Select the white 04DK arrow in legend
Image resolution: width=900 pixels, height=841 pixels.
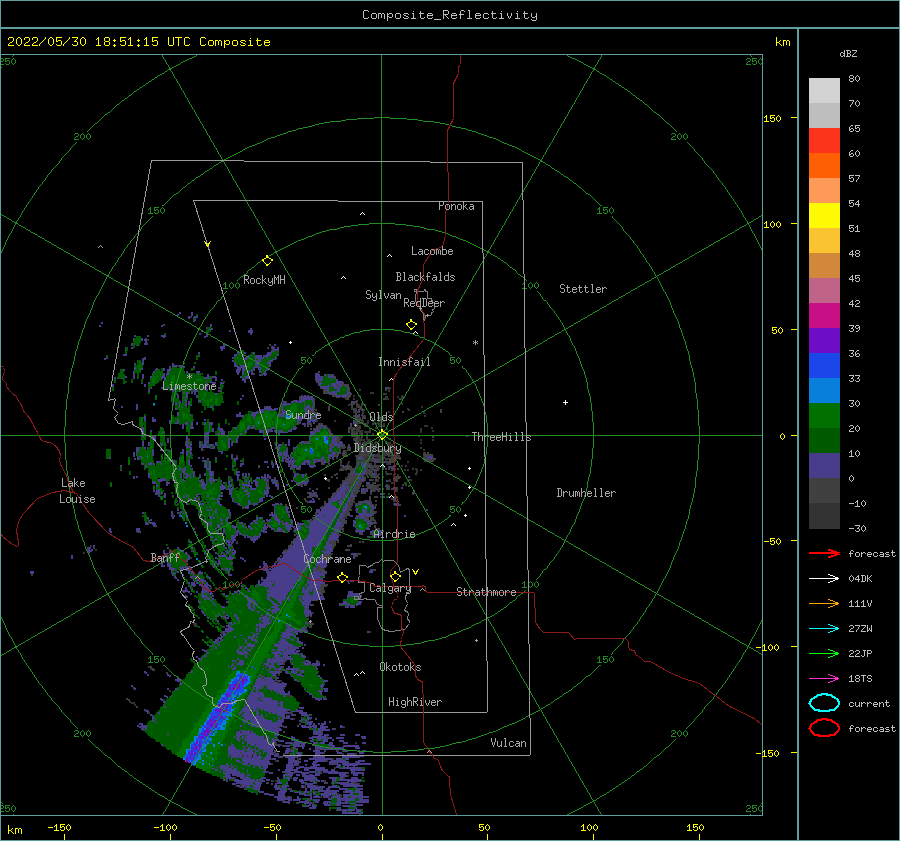[824, 579]
